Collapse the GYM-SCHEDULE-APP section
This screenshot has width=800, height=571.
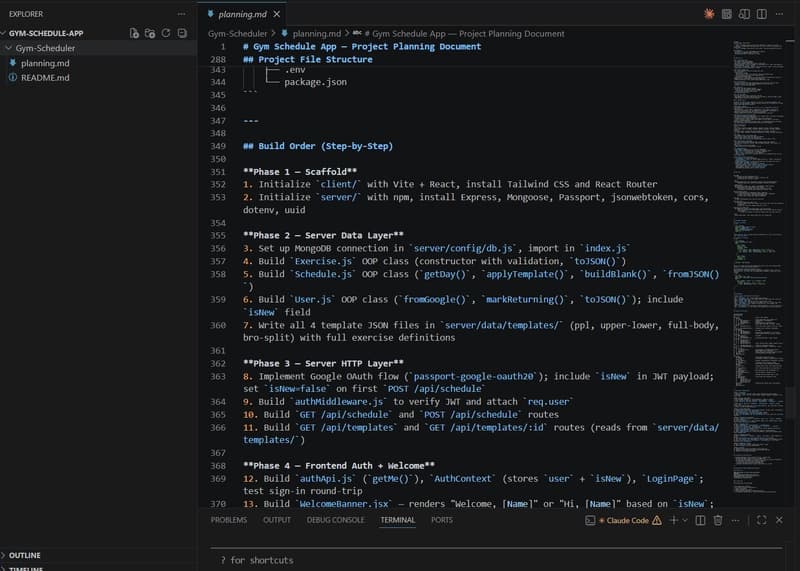(46, 33)
